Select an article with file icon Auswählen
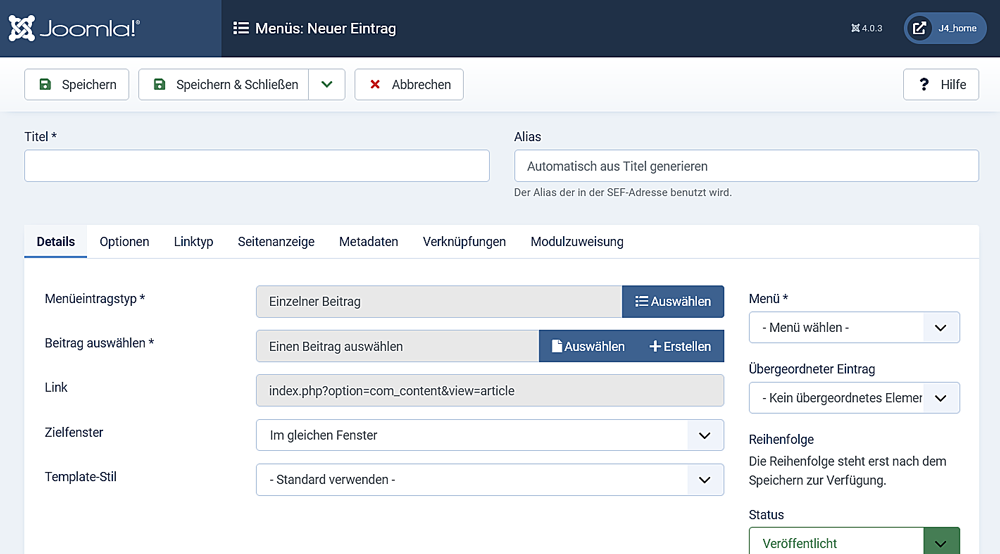This screenshot has height=554, width=1000. click(588, 346)
